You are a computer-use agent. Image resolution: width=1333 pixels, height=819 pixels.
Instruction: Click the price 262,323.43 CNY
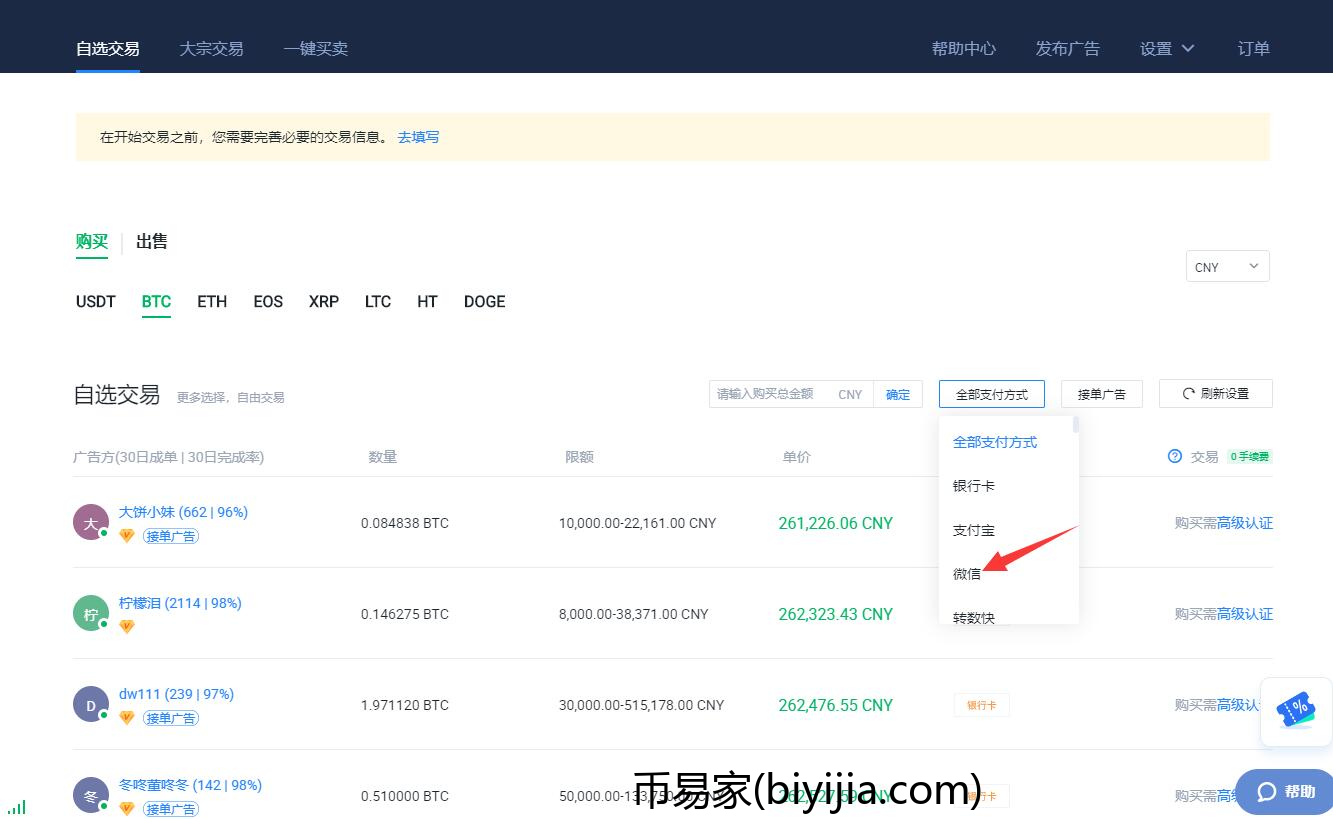pos(835,614)
